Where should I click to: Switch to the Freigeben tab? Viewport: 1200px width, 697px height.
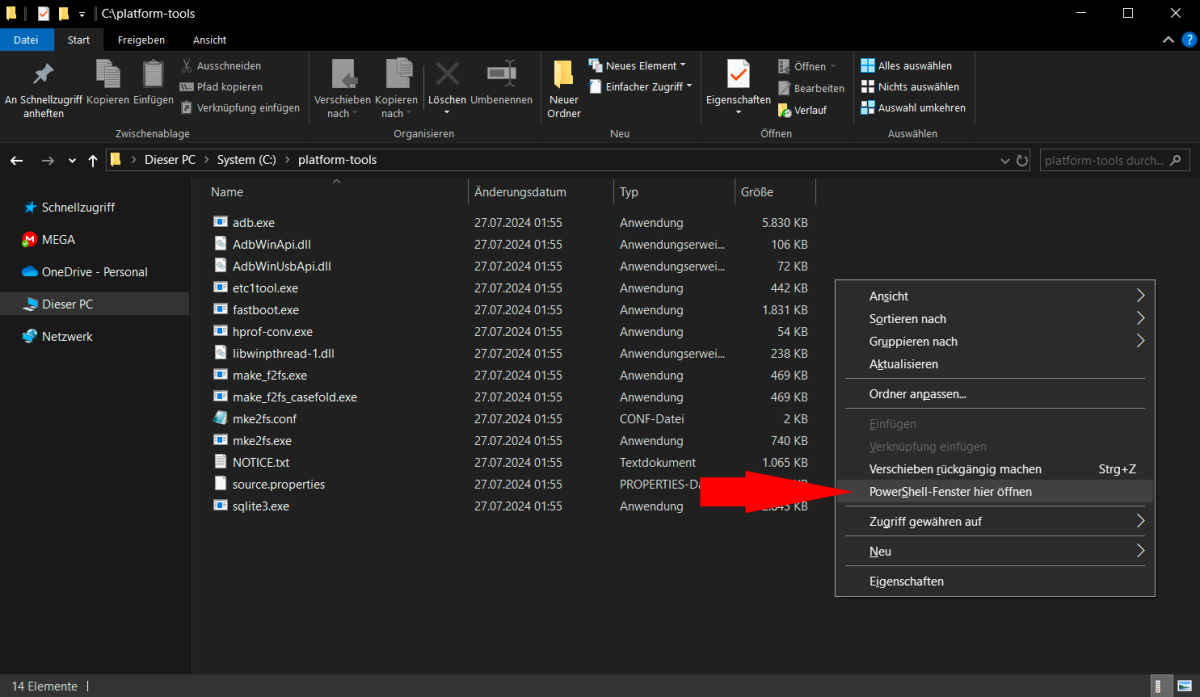coord(141,40)
